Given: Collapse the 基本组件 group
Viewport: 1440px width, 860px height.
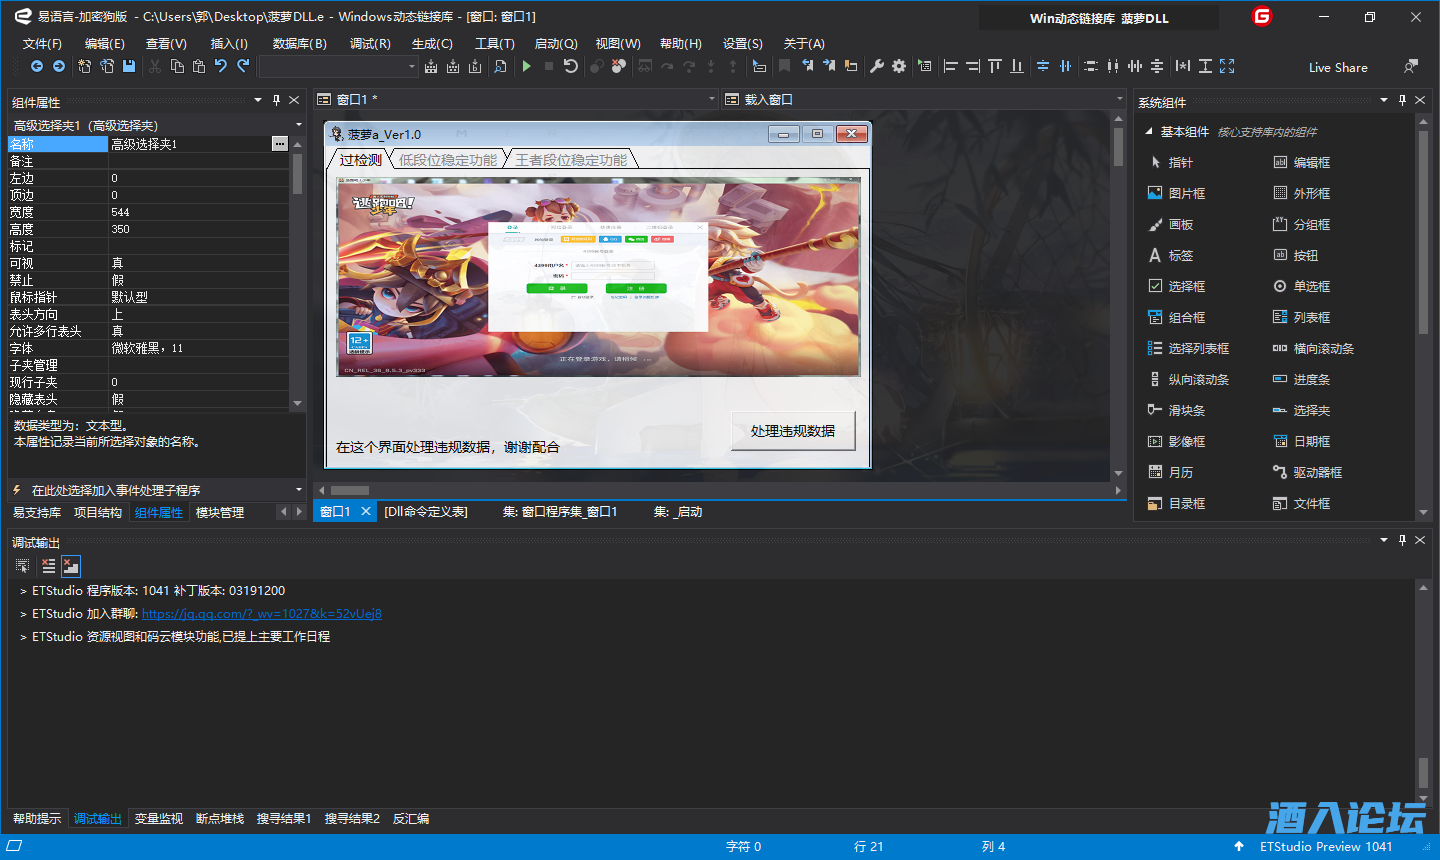Looking at the screenshot, I should pos(1149,131).
